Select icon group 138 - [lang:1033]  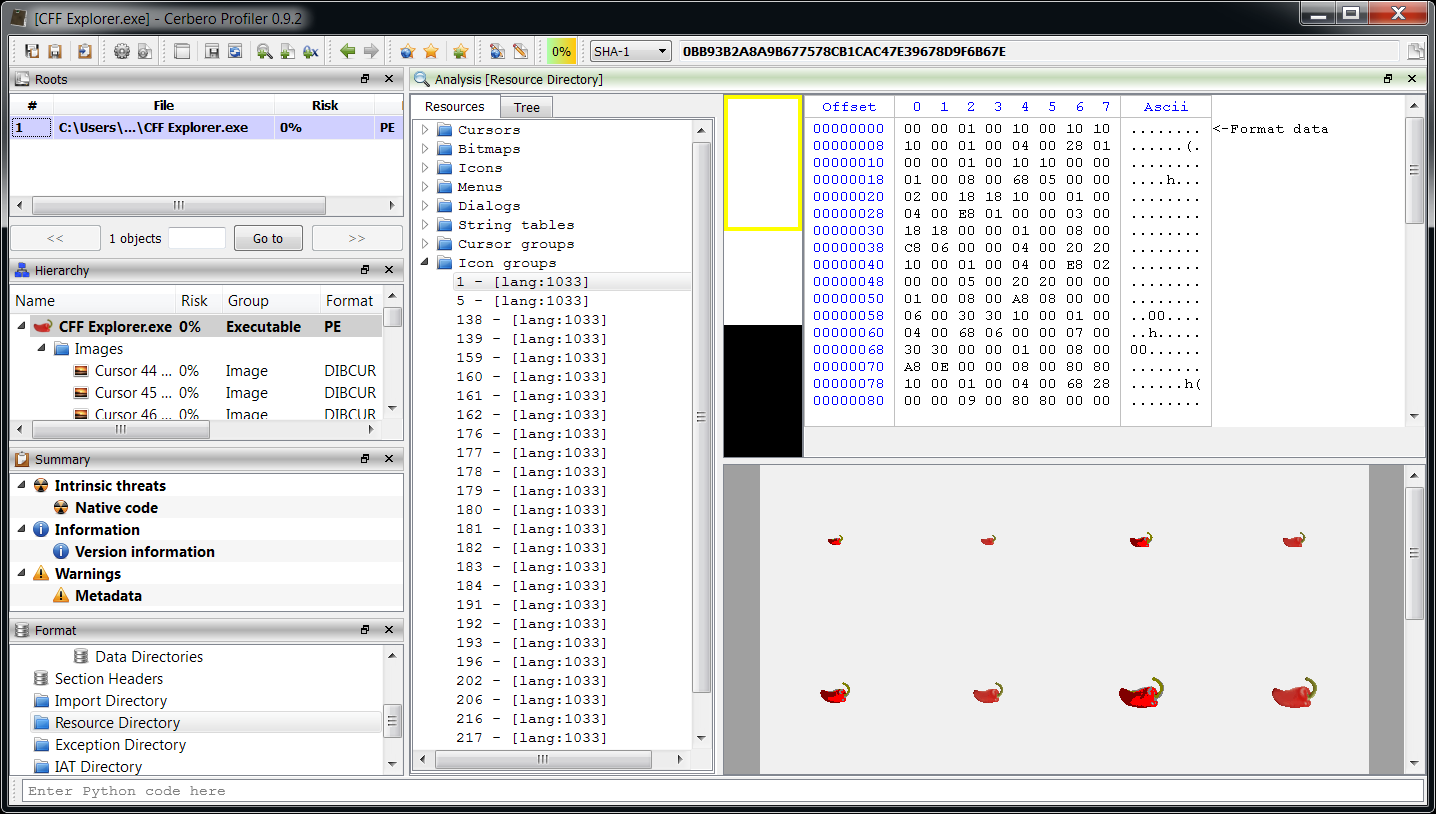point(532,320)
